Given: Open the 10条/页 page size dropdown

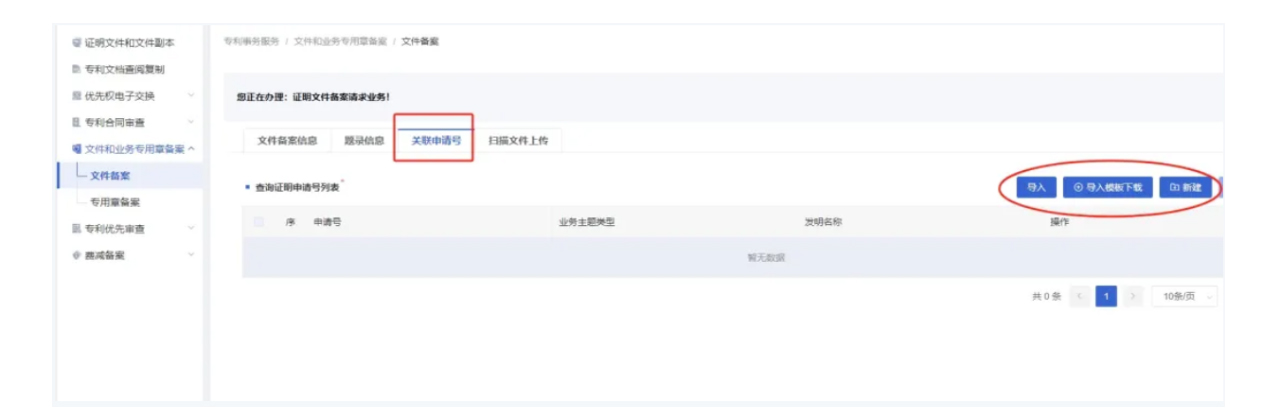Looking at the screenshot, I should (1185, 297).
